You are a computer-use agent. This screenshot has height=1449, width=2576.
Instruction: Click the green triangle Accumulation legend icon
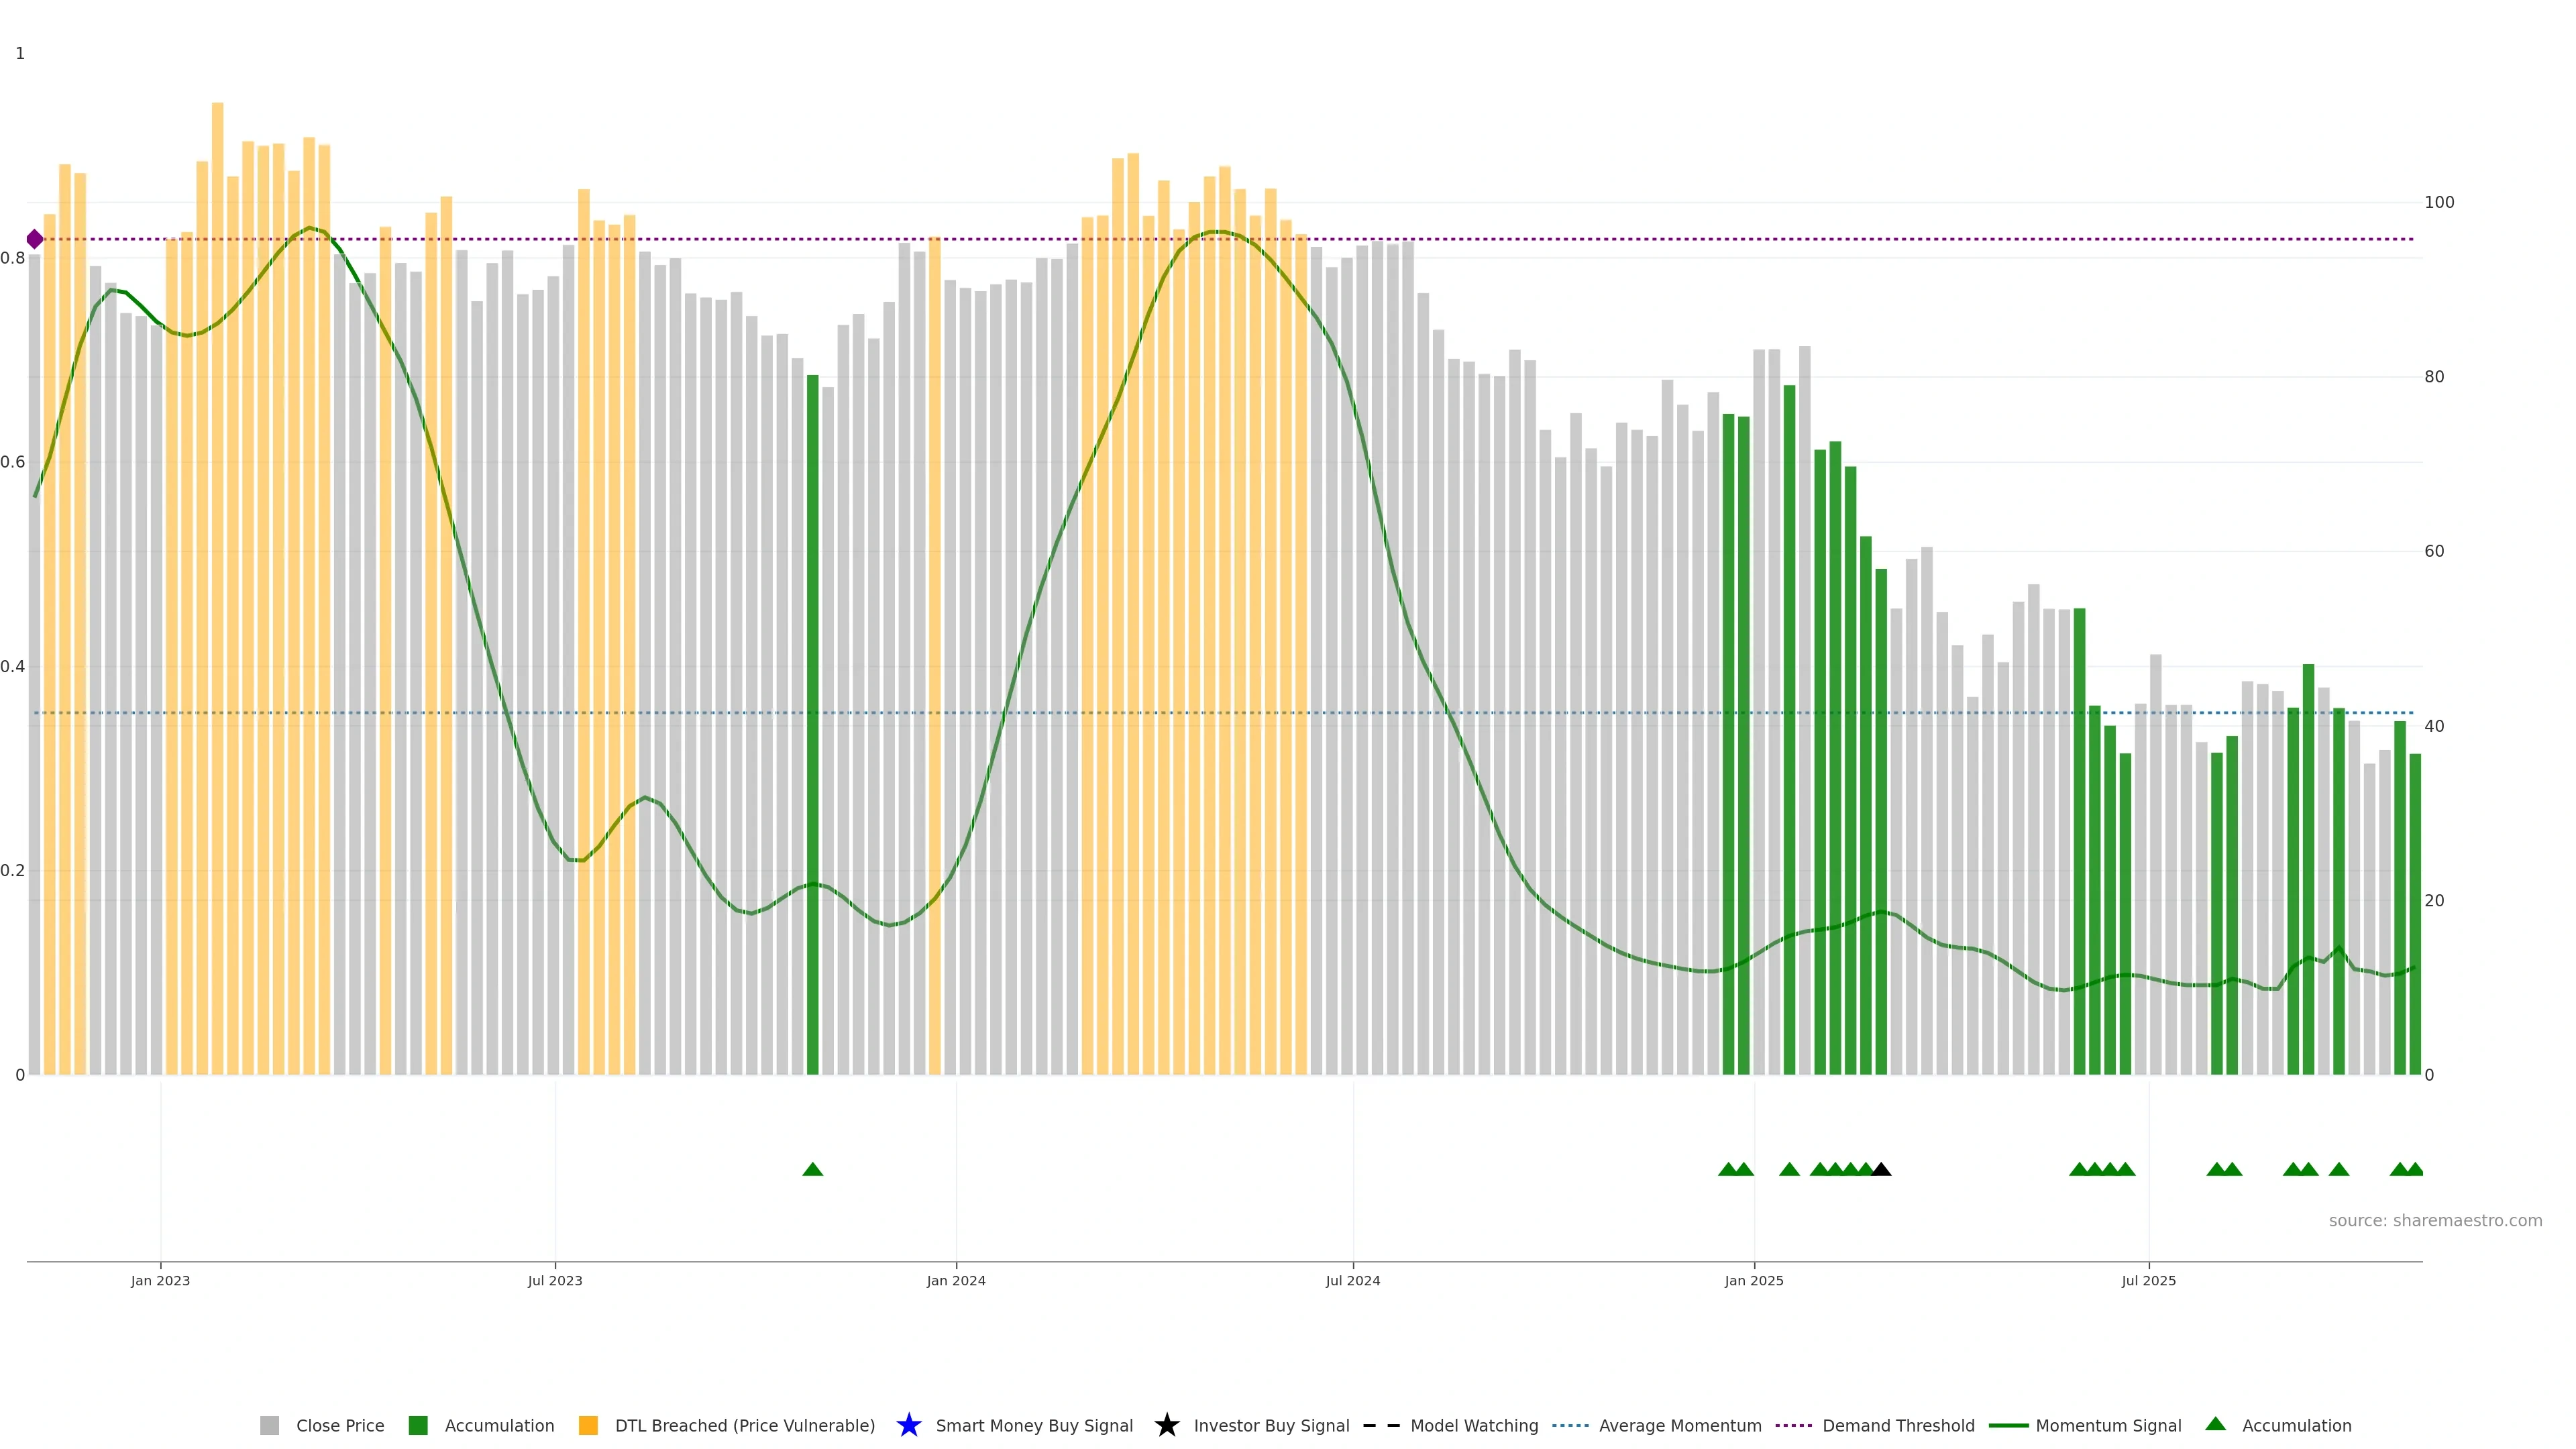pyautogui.click(x=2215, y=1424)
